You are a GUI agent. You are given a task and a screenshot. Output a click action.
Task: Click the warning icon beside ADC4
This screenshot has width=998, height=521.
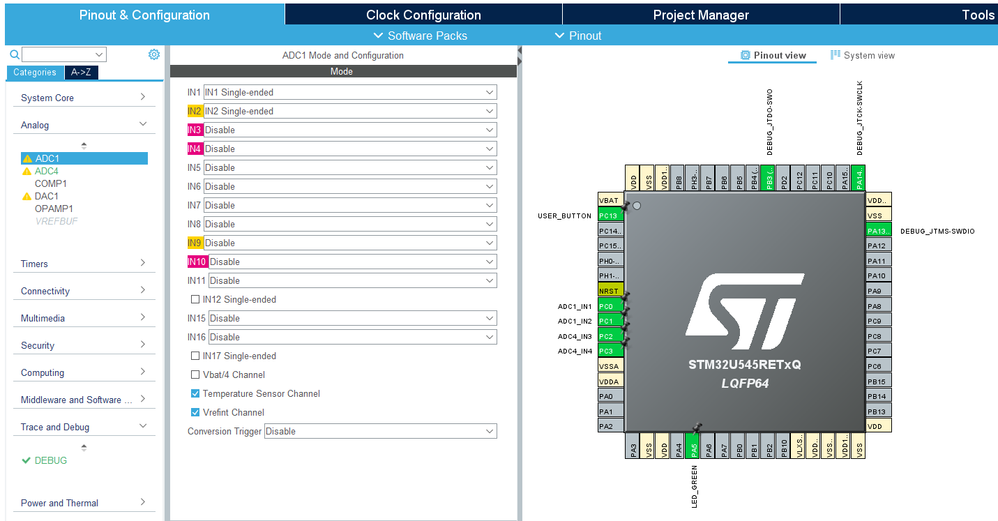point(27,171)
